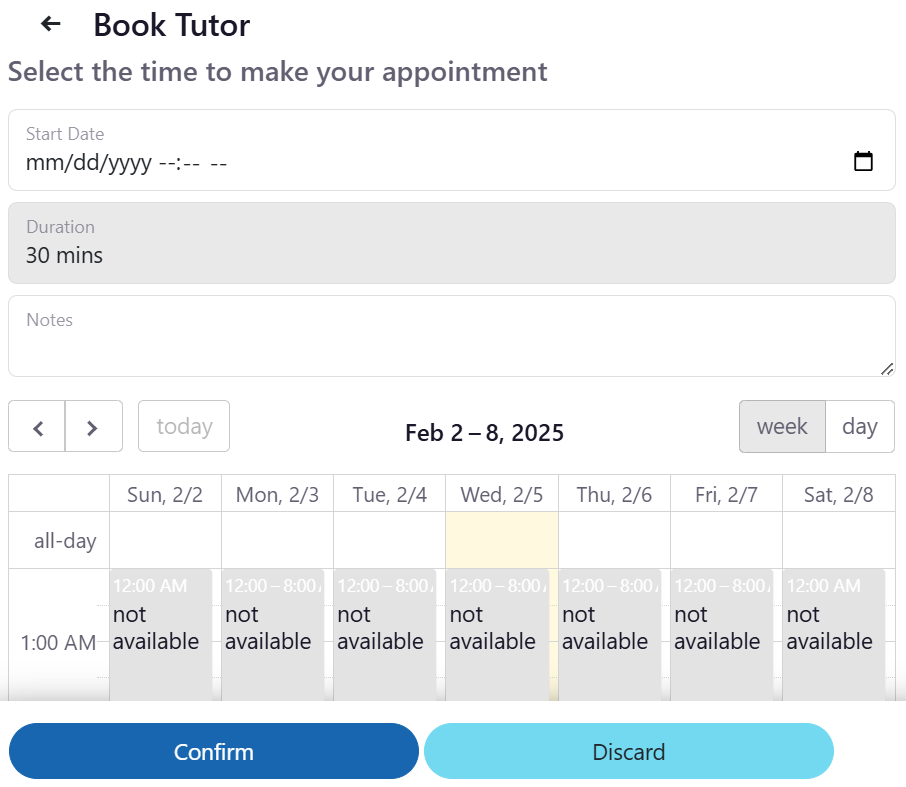Image resolution: width=906 pixels, height=787 pixels.
Task: Switch calendar to week view
Action: tap(782, 426)
